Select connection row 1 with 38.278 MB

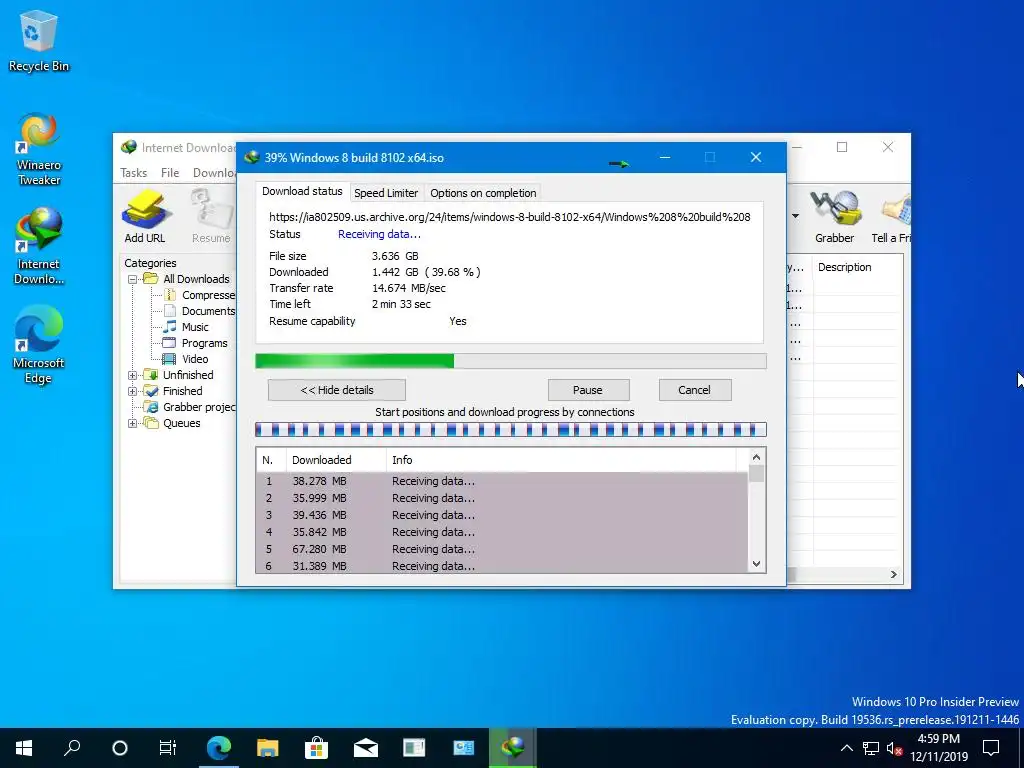(x=502, y=481)
